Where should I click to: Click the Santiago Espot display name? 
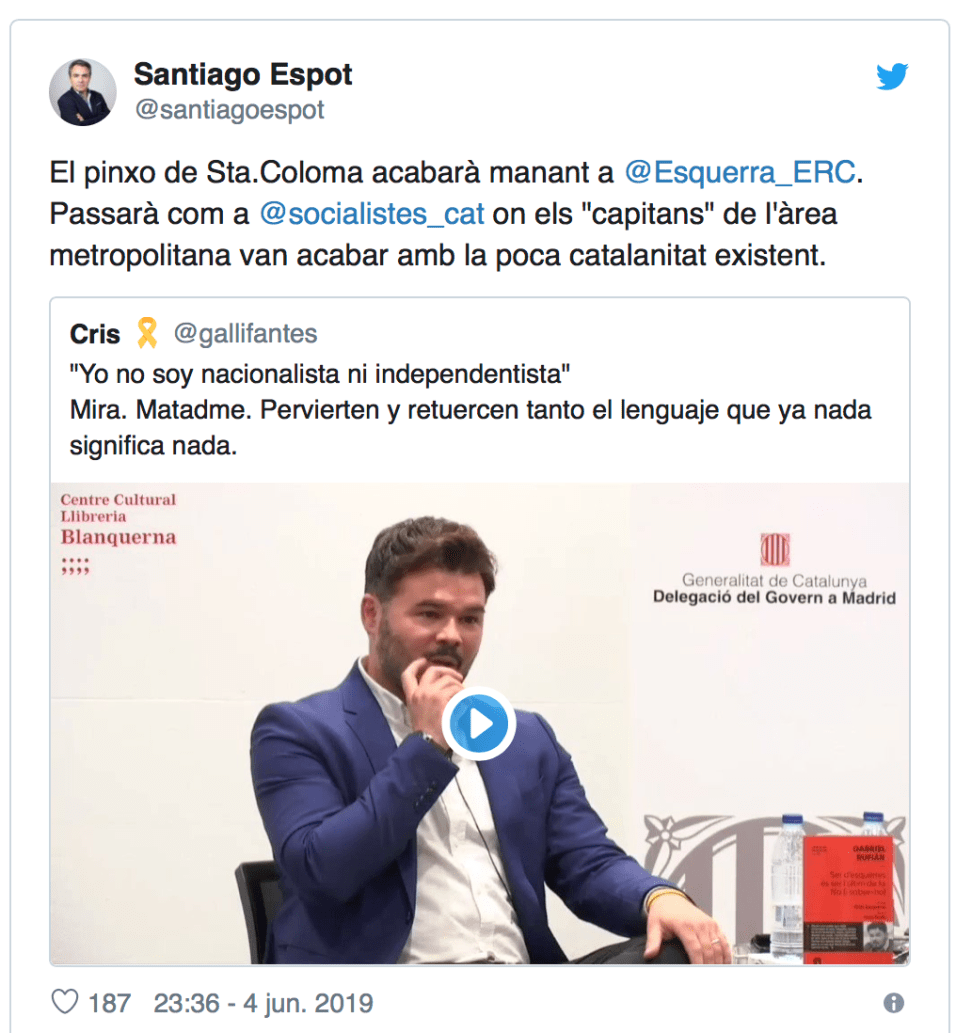click(243, 74)
